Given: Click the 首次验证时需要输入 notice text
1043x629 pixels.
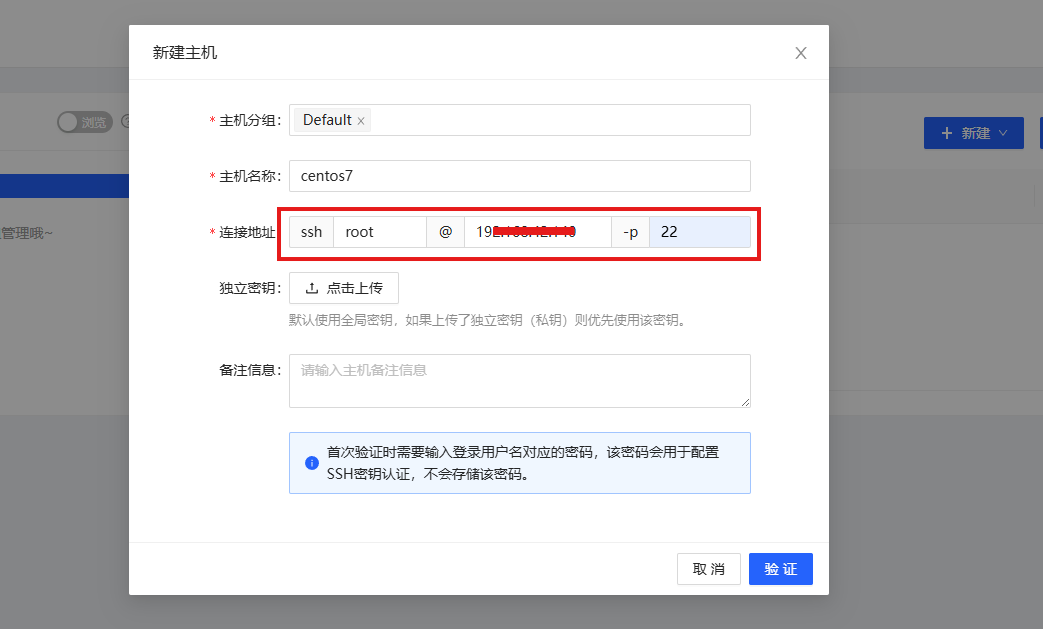Looking at the screenshot, I should pos(523,463).
